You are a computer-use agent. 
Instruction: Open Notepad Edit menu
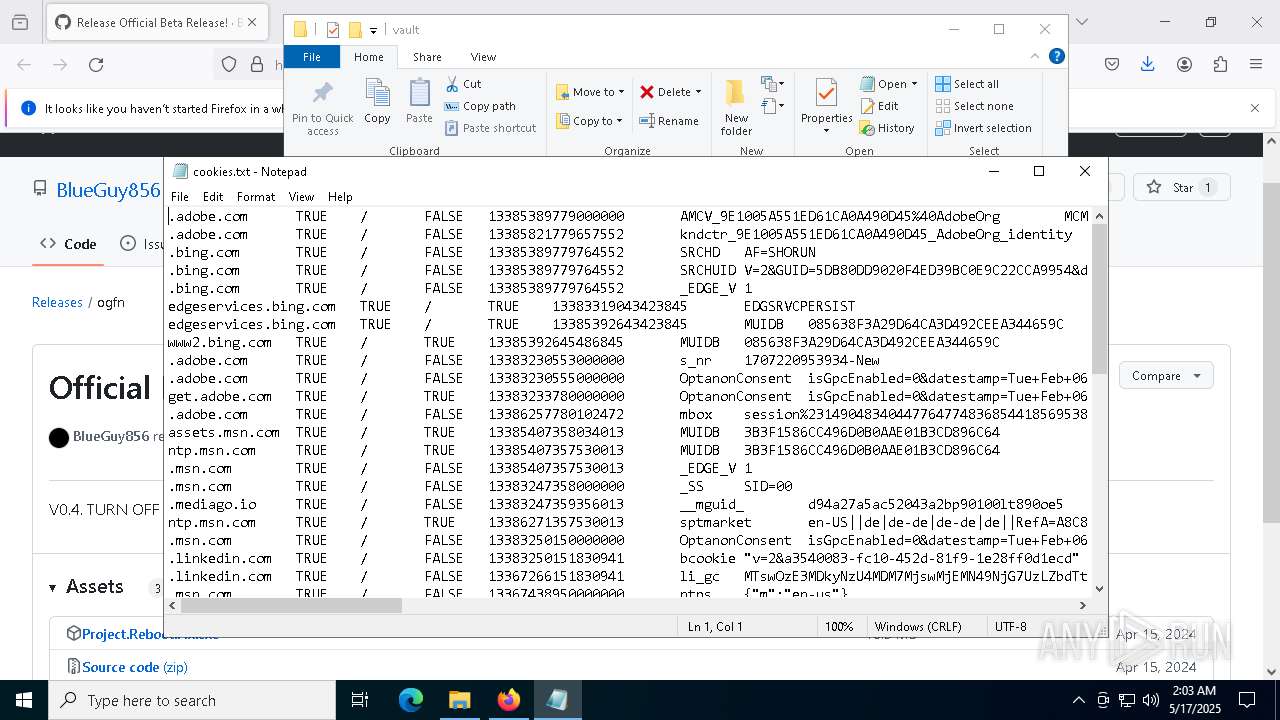213,197
